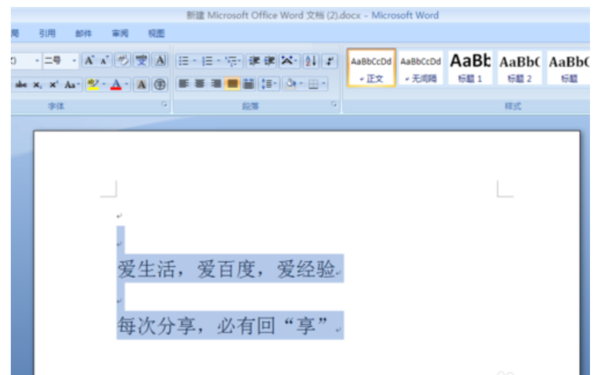Screen dimensions: 600x375
Task: Apply superscript formatting icon
Action: click(54, 84)
